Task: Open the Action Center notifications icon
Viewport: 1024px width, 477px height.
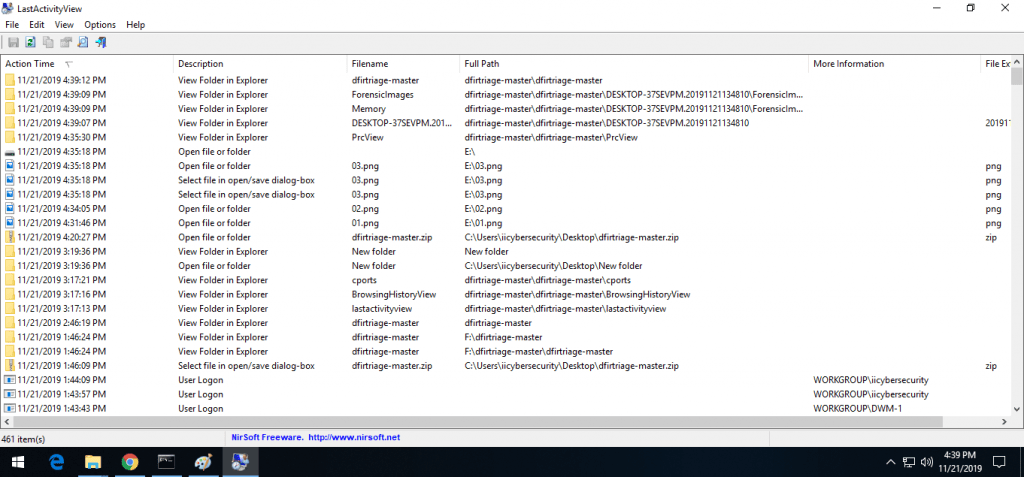Action: pos(999,463)
